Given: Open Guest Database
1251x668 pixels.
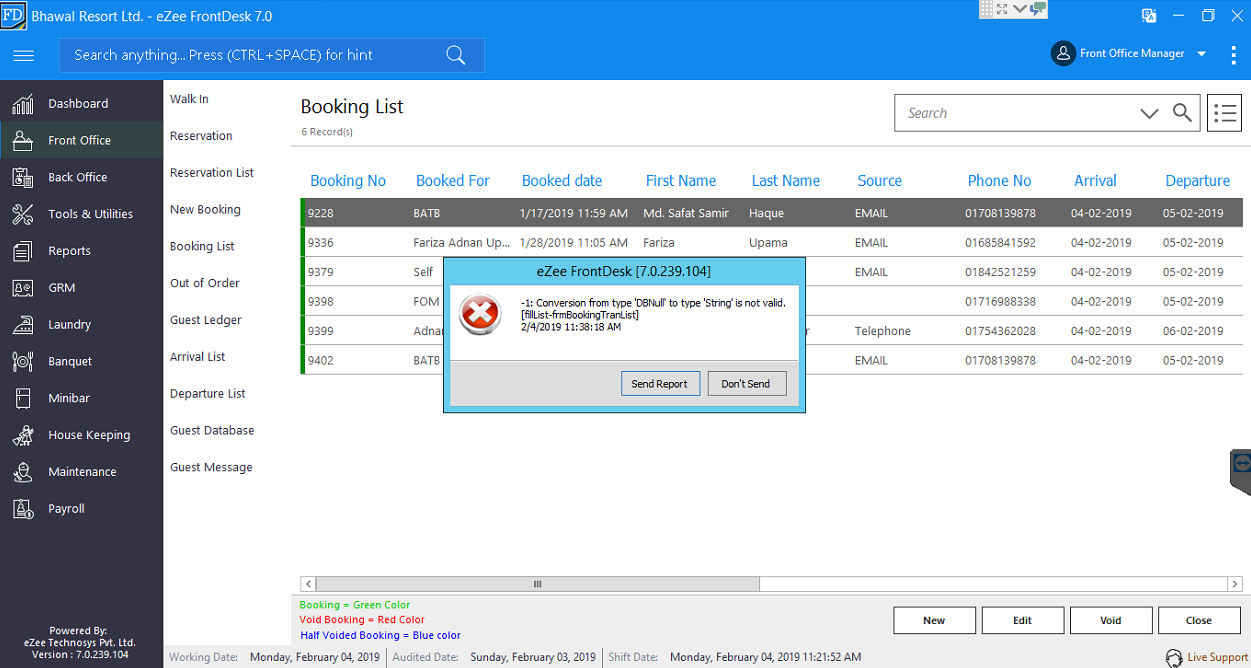Looking at the screenshot, I should click(x=212, y=430).
